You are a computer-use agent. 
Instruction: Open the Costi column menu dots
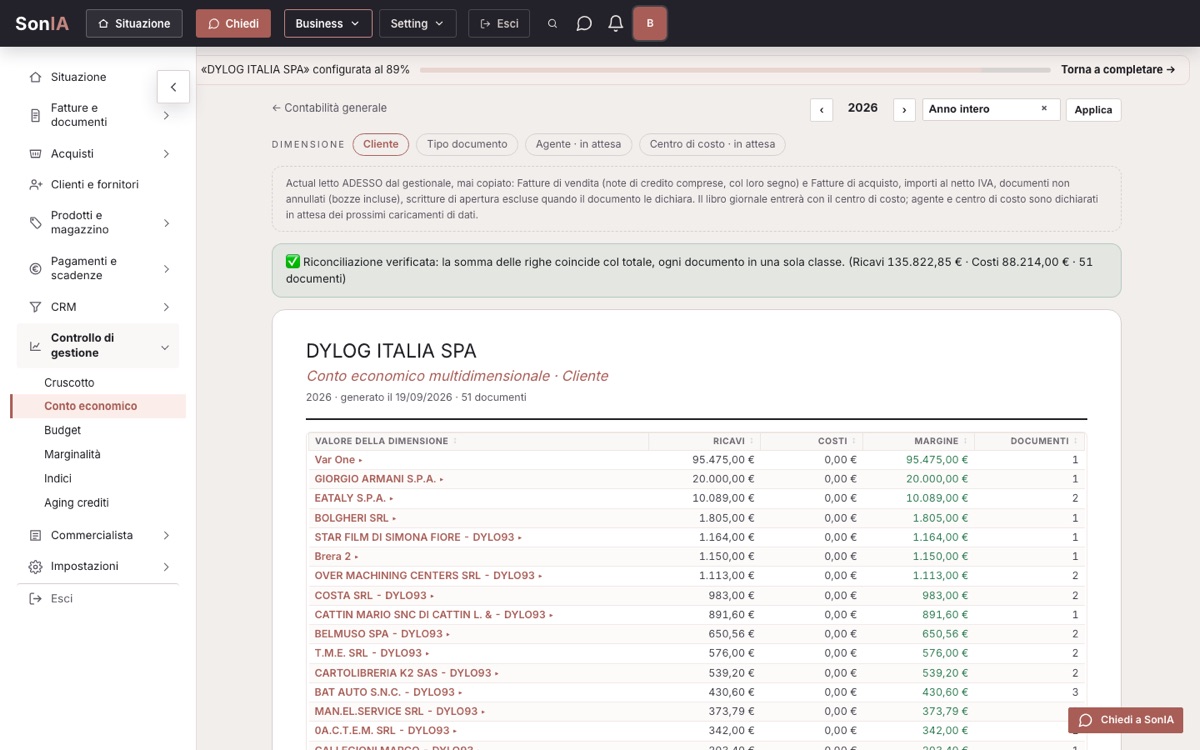pyautogui.click(x=855, y=441)
